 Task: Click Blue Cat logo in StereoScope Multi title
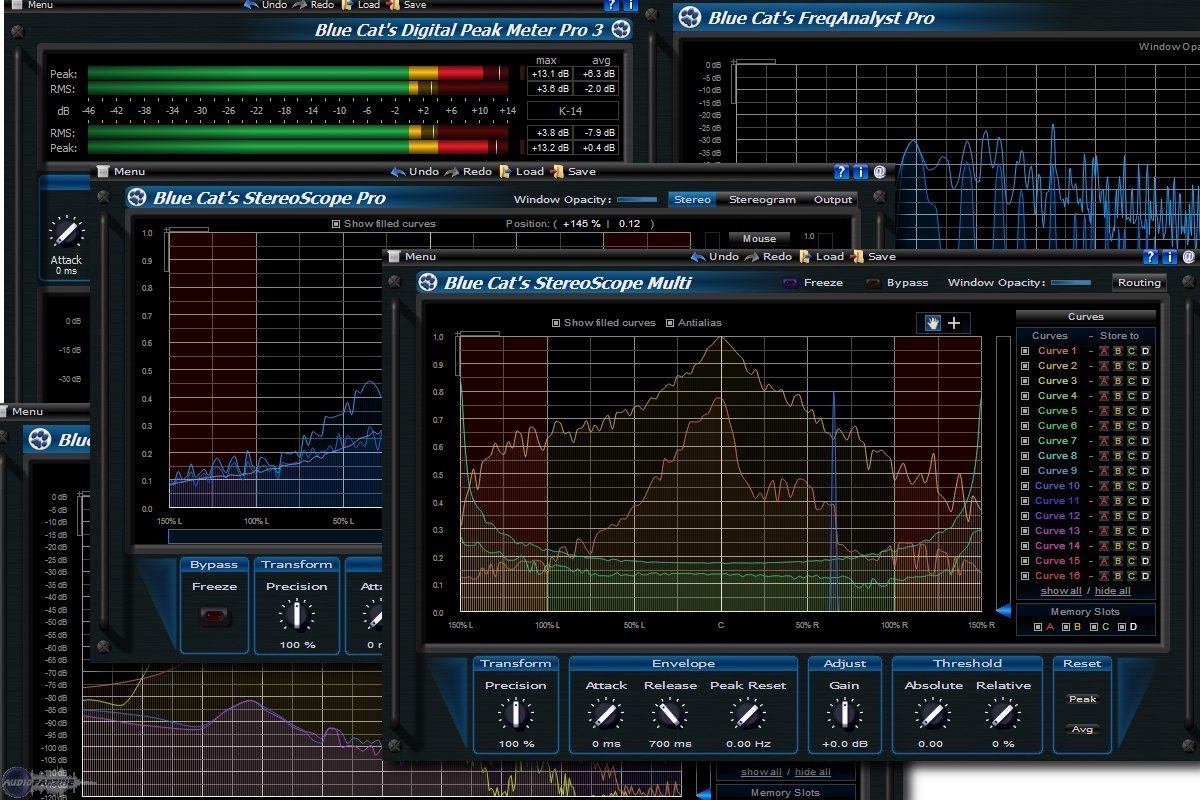click(428, 283)
